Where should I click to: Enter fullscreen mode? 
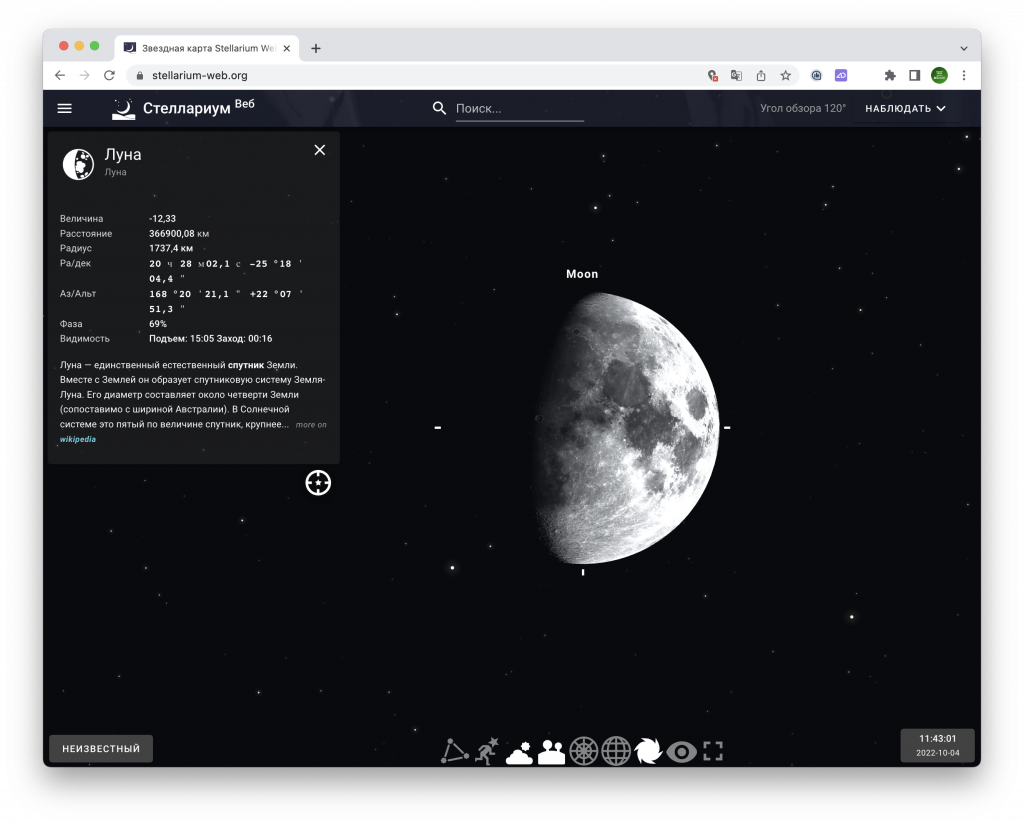tap(713, 751)
